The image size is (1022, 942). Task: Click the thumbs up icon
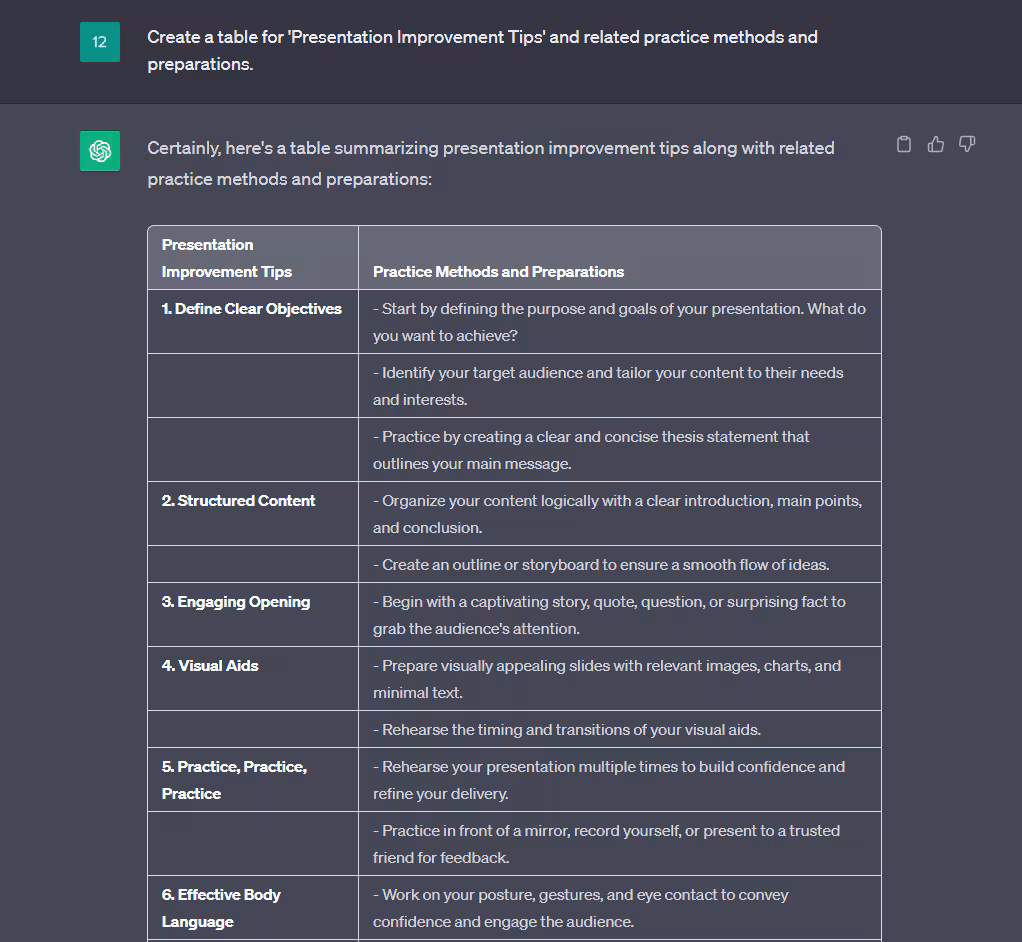coord(936,145)
